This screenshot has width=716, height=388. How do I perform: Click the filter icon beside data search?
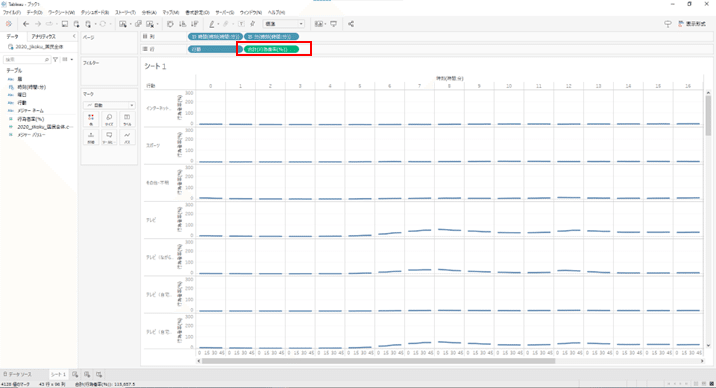point(55,59)
